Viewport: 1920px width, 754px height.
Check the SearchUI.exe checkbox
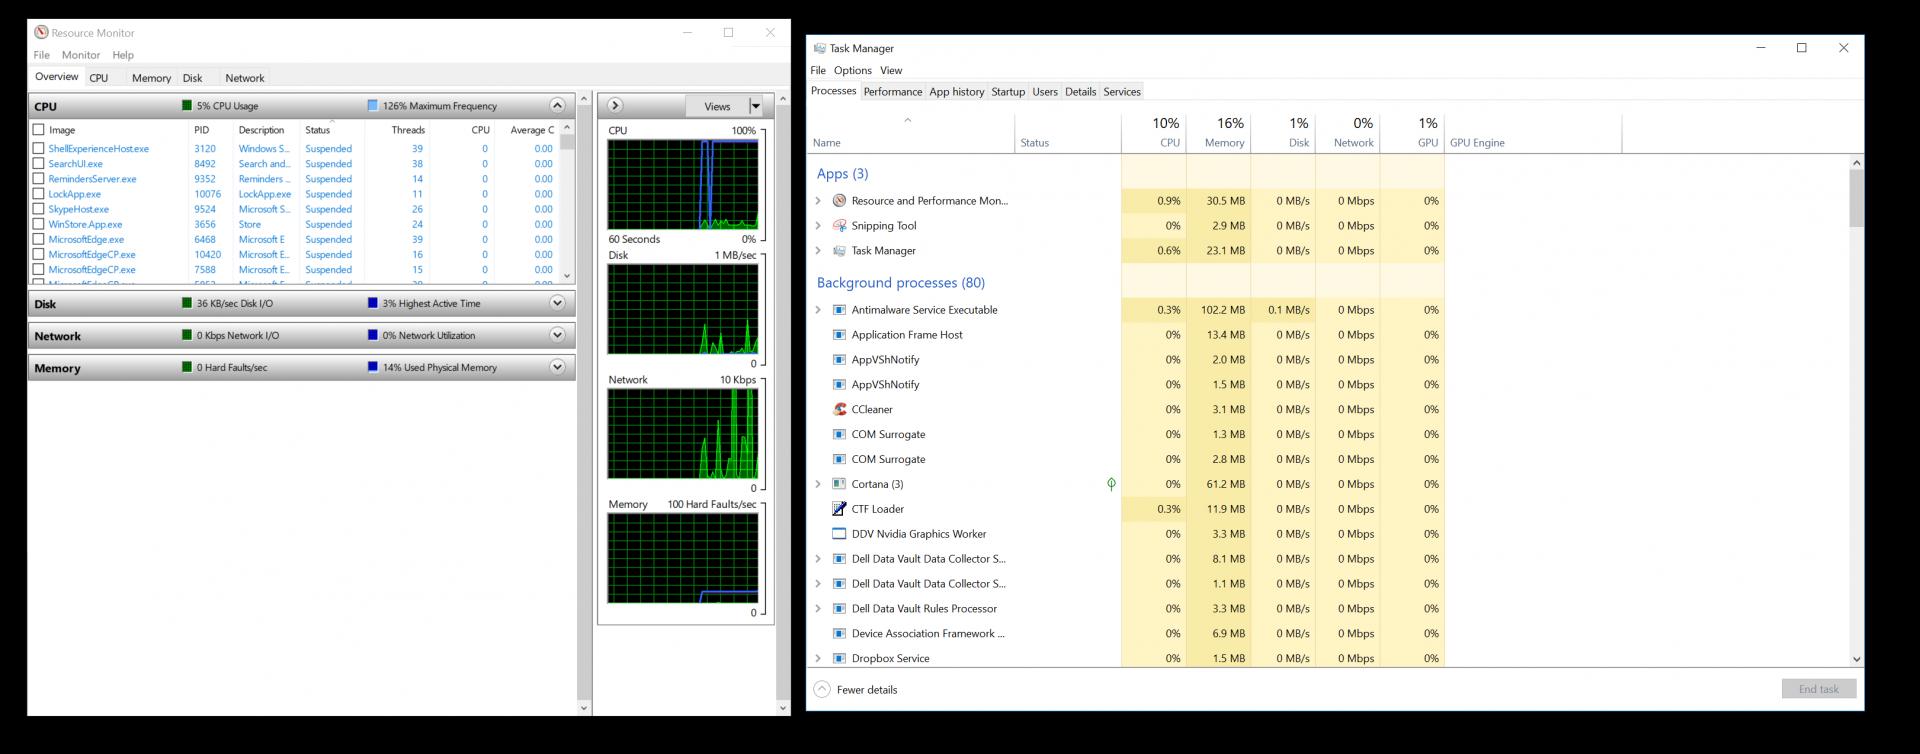point(39,163)
